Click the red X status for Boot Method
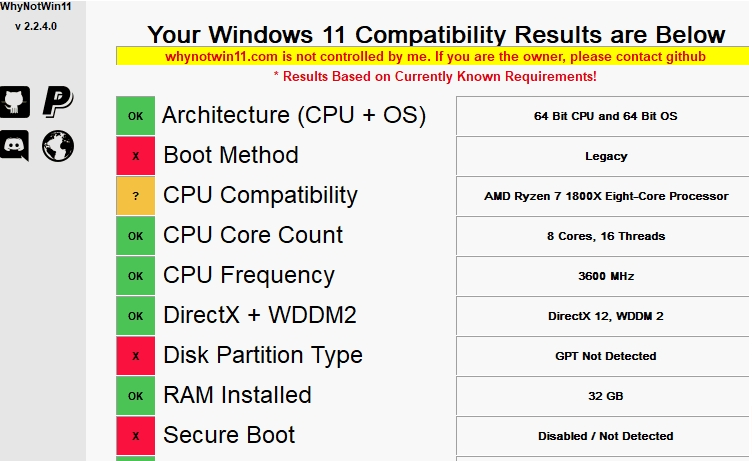This screenshot has width=752, height=461. click(136, 156)
